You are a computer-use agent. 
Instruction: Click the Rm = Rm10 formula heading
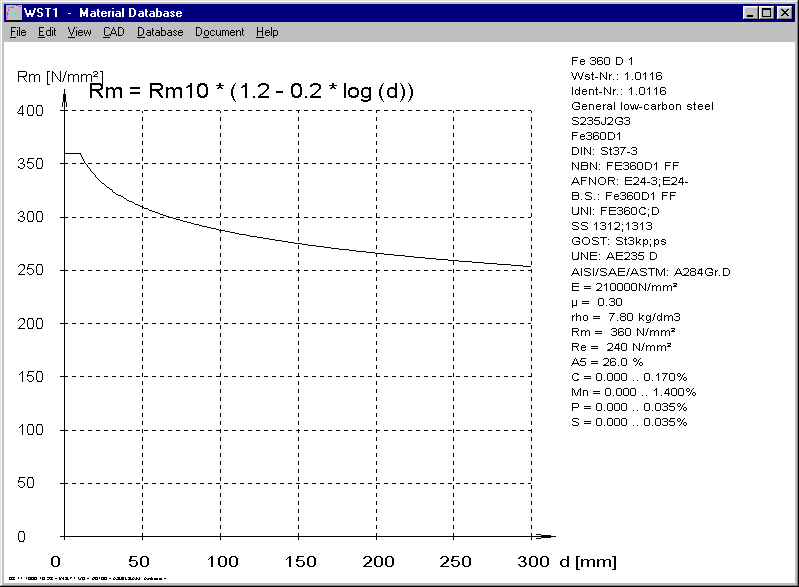click(251, 92)
